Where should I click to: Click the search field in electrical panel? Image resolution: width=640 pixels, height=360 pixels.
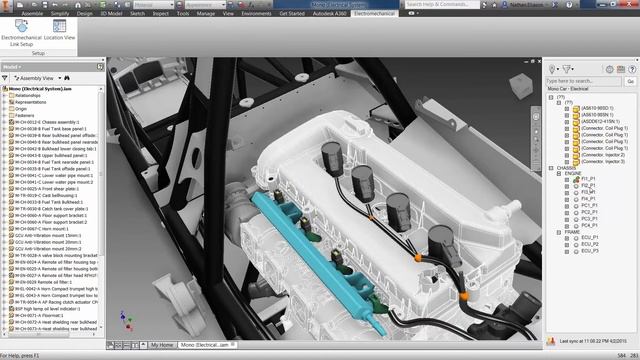[584, 81]
